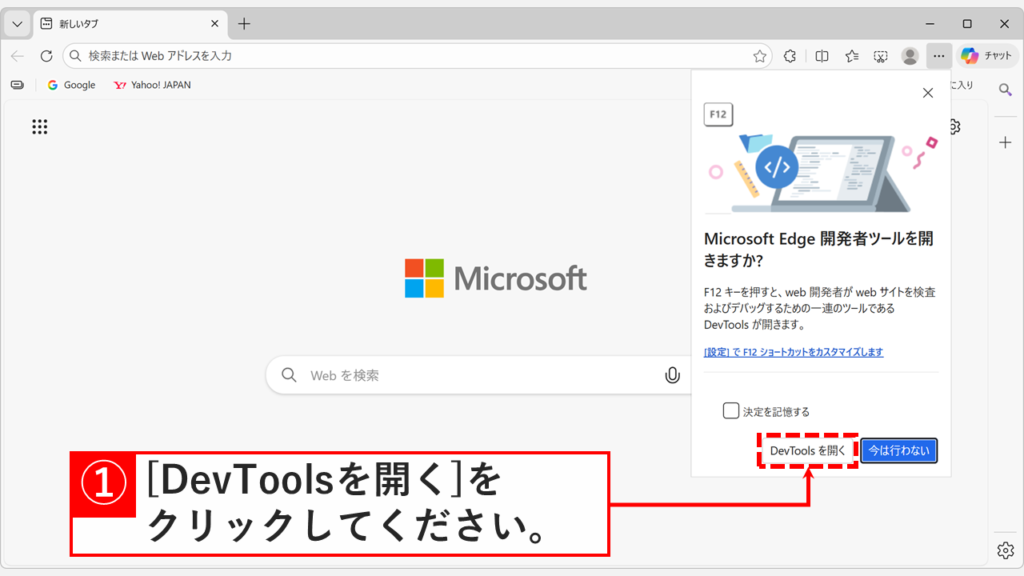The image size is (1024, 576).
Task: Open the Settings and more … menu
Action: click(x=938, y=56)
